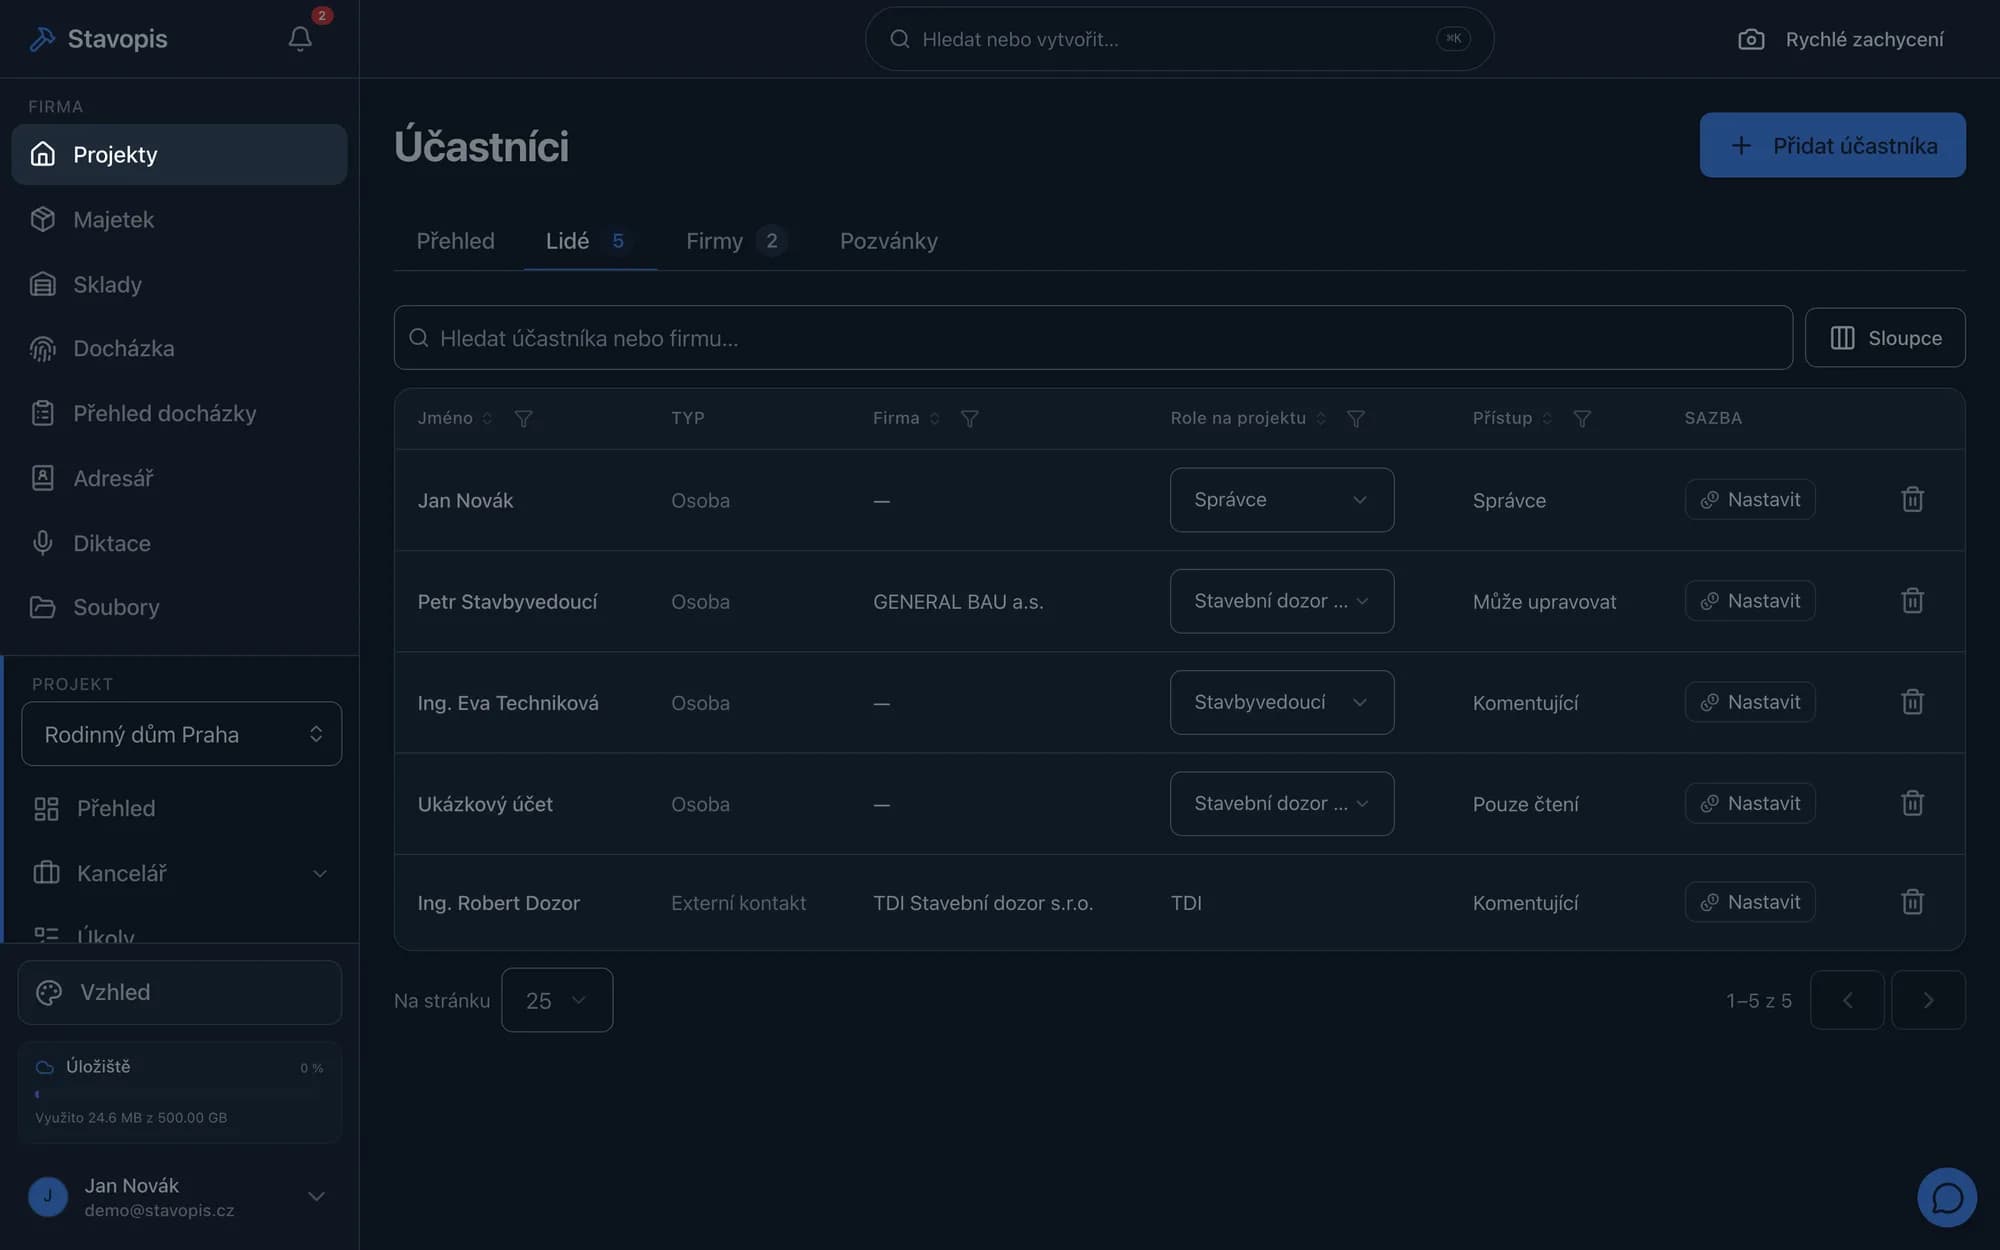Open Diktace in the sidebar
Viewport: 2000px width, 1250px height.
click(180, 543)
